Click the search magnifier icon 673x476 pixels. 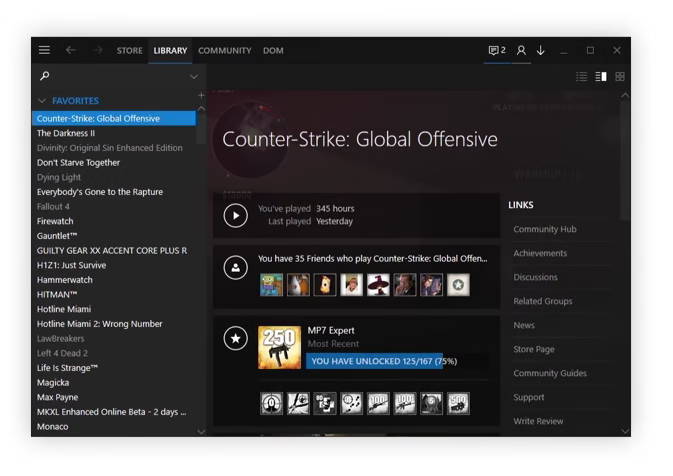tap(45, 76)
